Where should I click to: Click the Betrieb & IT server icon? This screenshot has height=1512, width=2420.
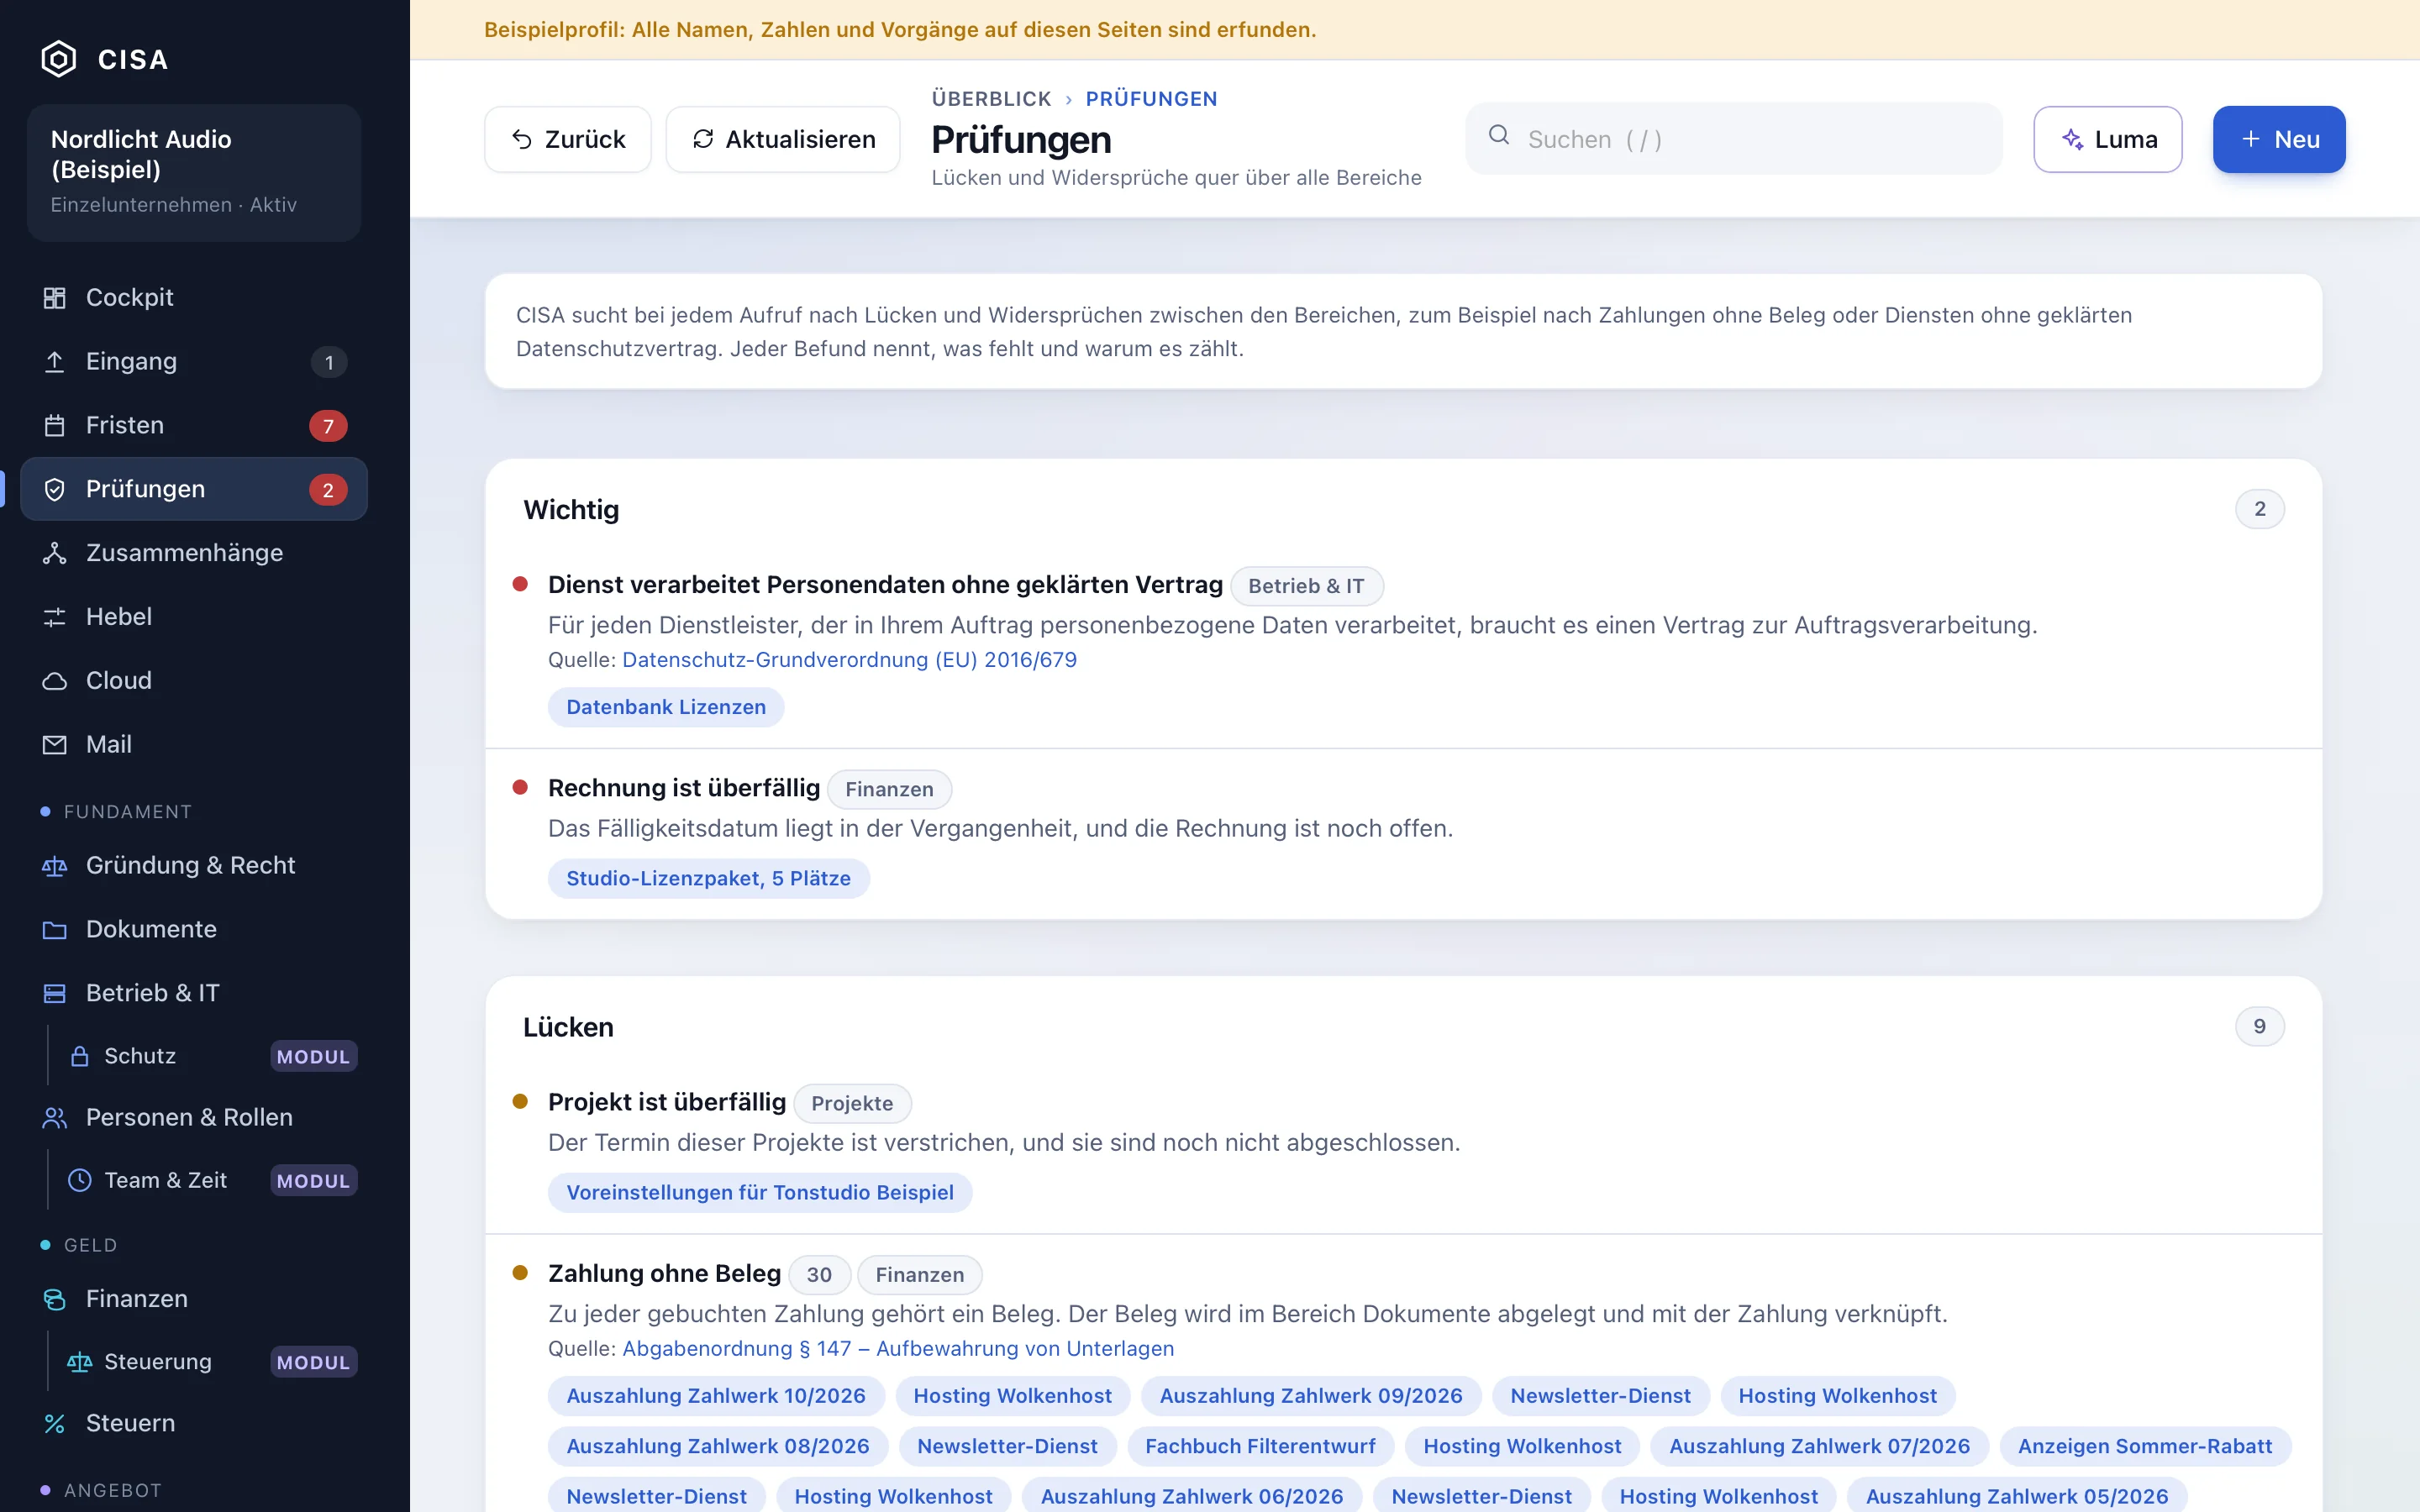pos(55,993)
